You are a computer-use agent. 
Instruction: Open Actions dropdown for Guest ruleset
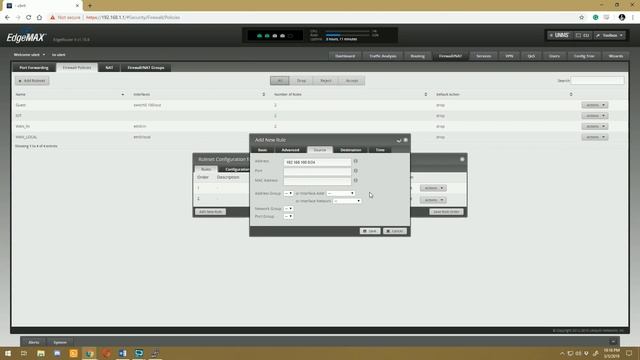[x=595, y=105]
